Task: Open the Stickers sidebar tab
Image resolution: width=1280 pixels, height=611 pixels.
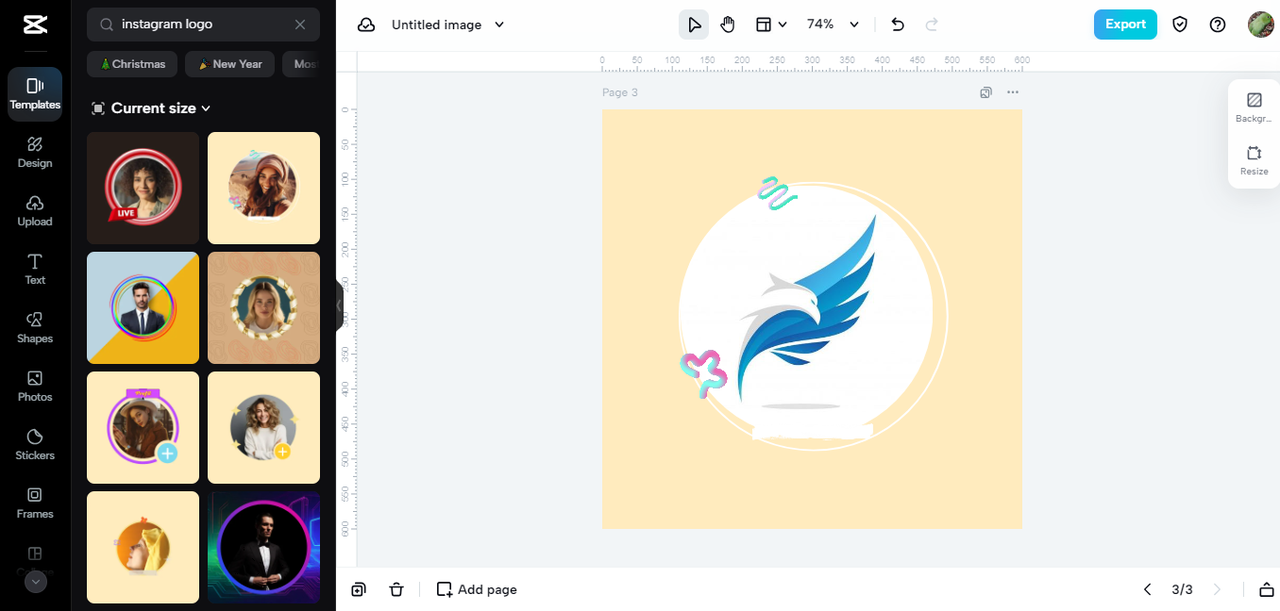Action: coord(35,445)
